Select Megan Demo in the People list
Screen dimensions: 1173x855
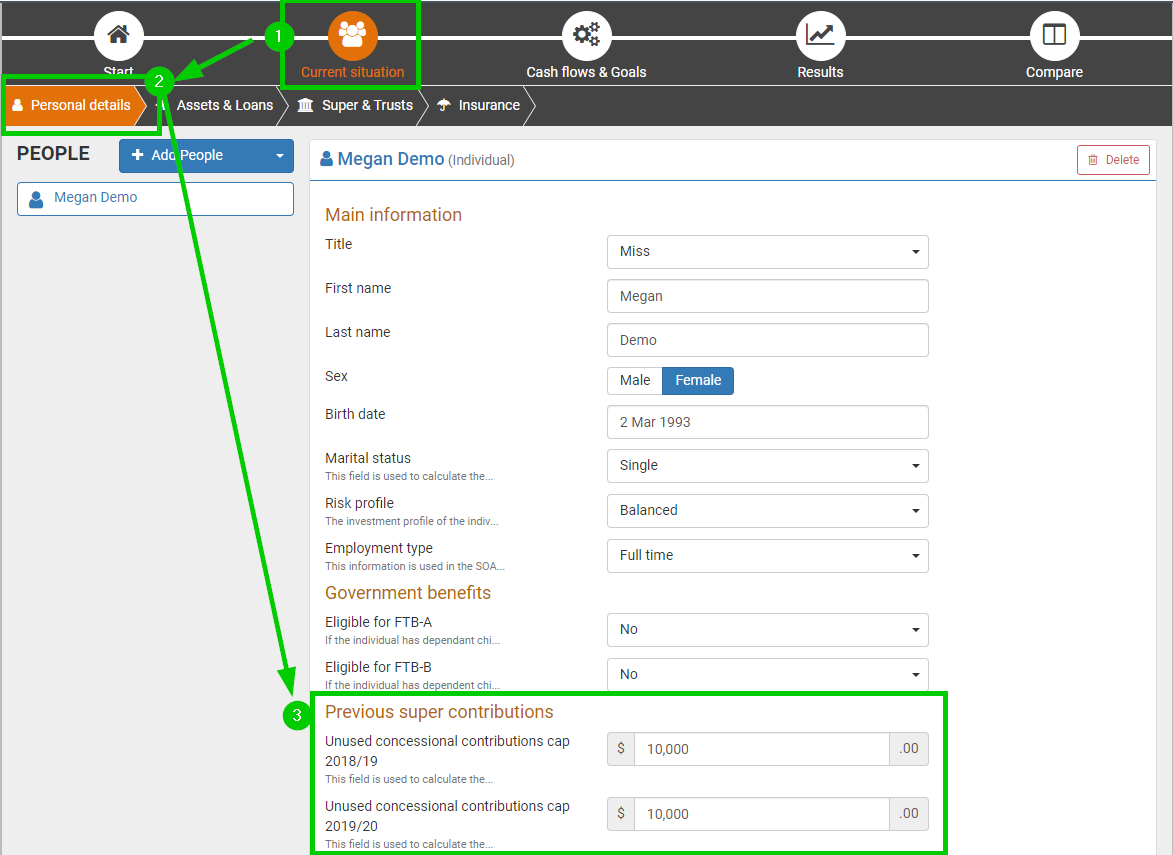155,198
